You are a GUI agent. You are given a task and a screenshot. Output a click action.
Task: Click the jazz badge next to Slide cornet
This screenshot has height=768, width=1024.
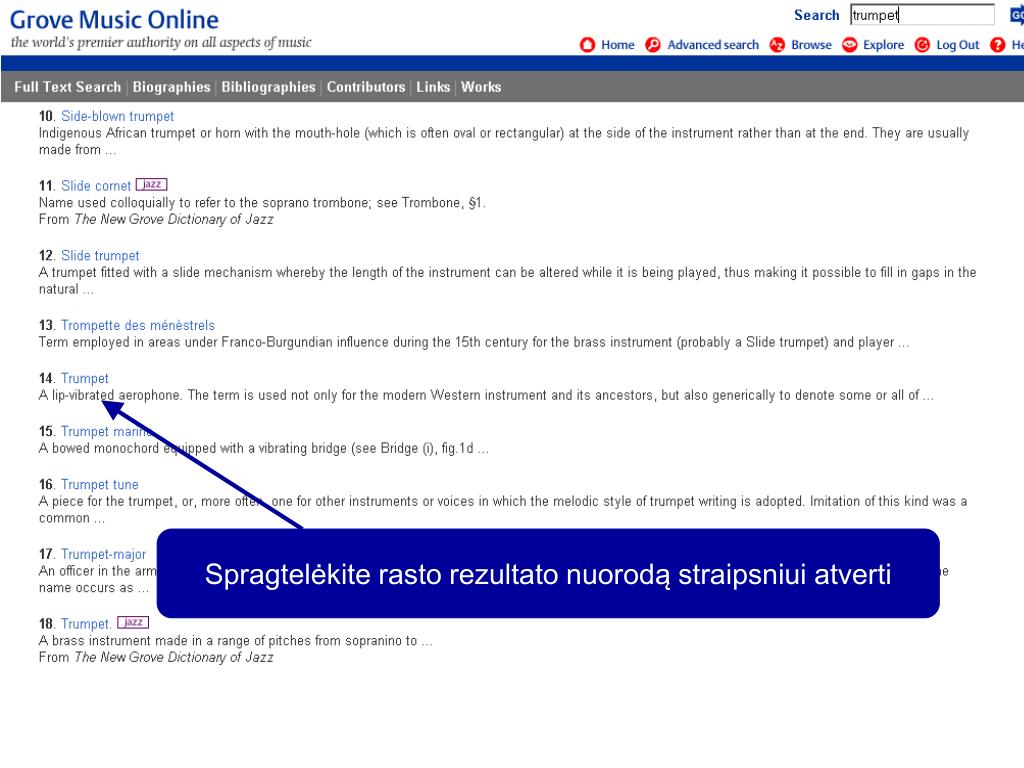click(x=152, y=185)
